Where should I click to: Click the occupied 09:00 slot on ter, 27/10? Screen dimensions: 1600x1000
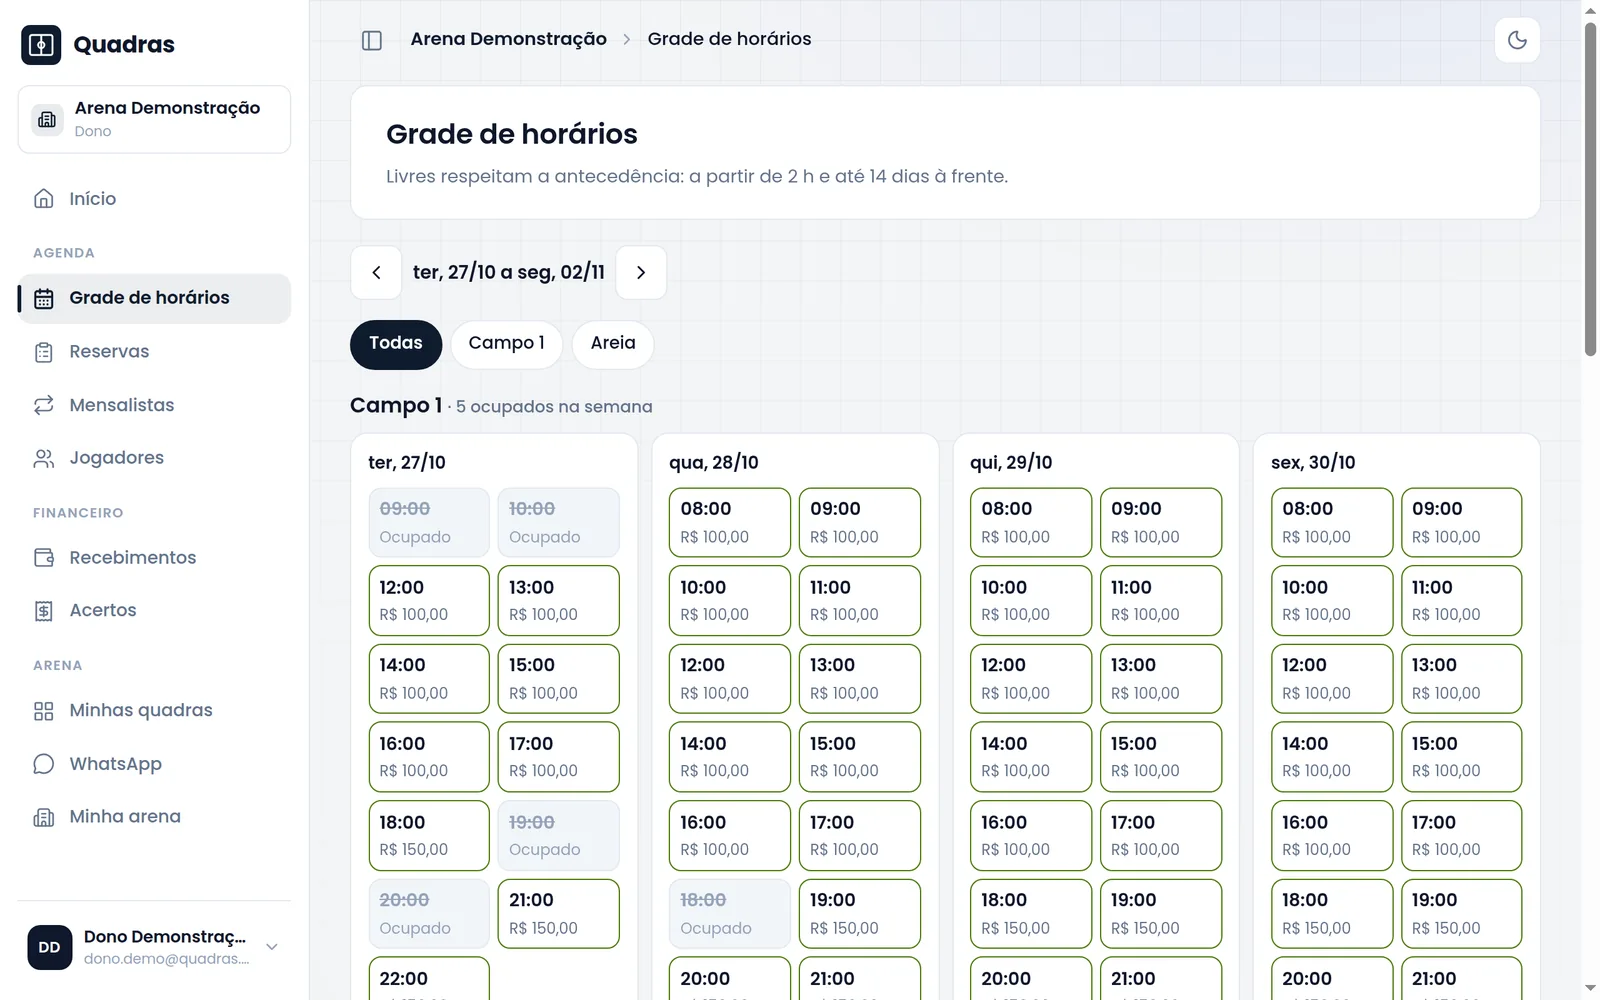[429, 522]
